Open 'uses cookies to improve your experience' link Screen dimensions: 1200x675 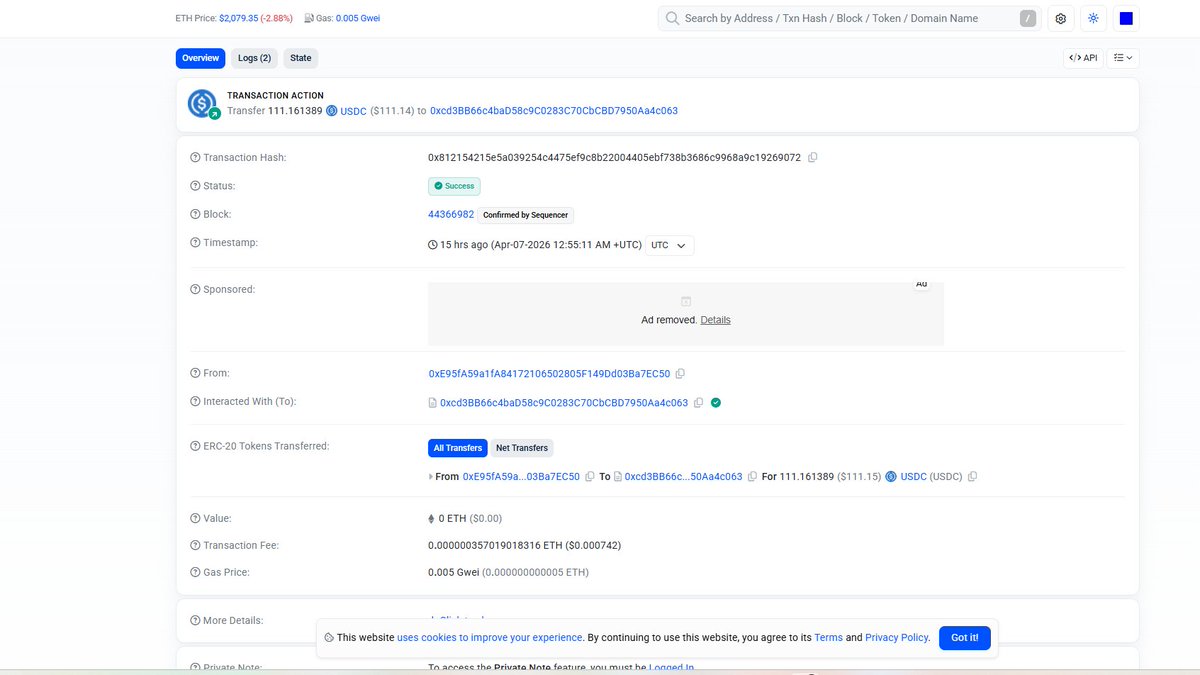click(490, 637)
